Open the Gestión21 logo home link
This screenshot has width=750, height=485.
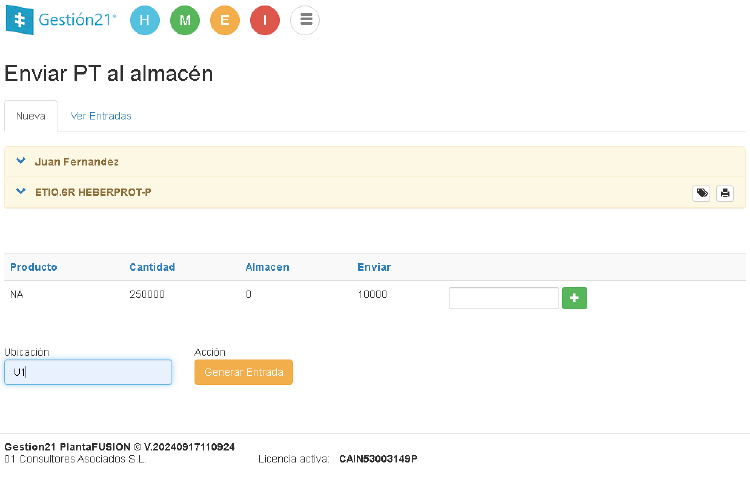61,20
